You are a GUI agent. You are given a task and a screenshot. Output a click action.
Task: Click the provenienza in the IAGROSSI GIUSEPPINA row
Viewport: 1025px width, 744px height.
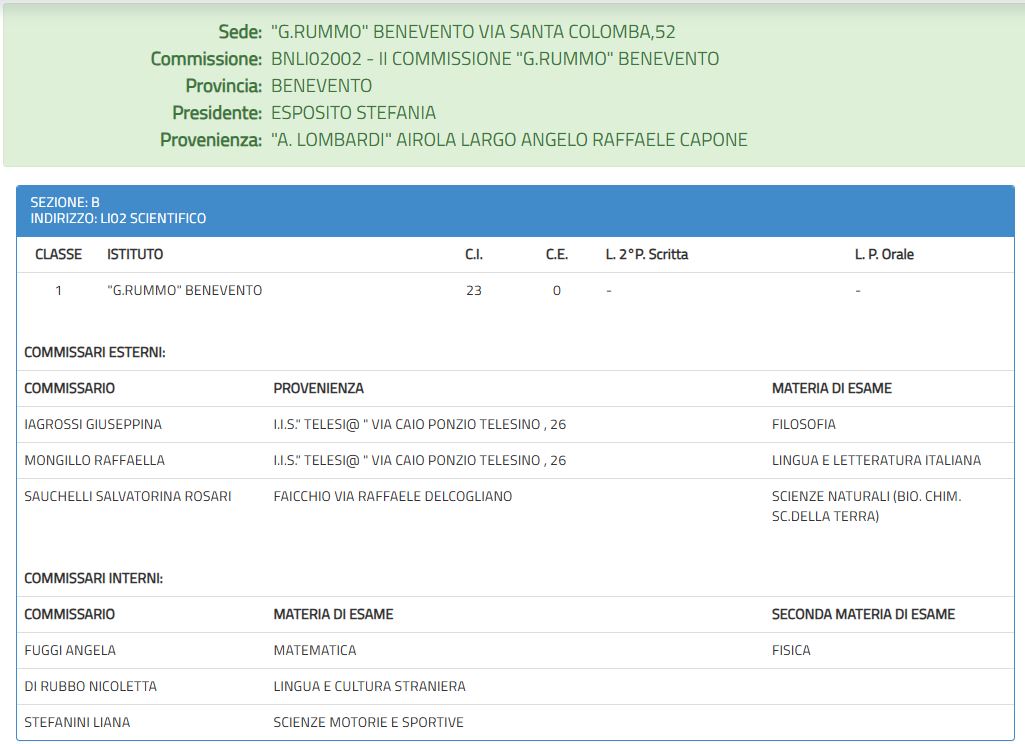click(420, 424)
